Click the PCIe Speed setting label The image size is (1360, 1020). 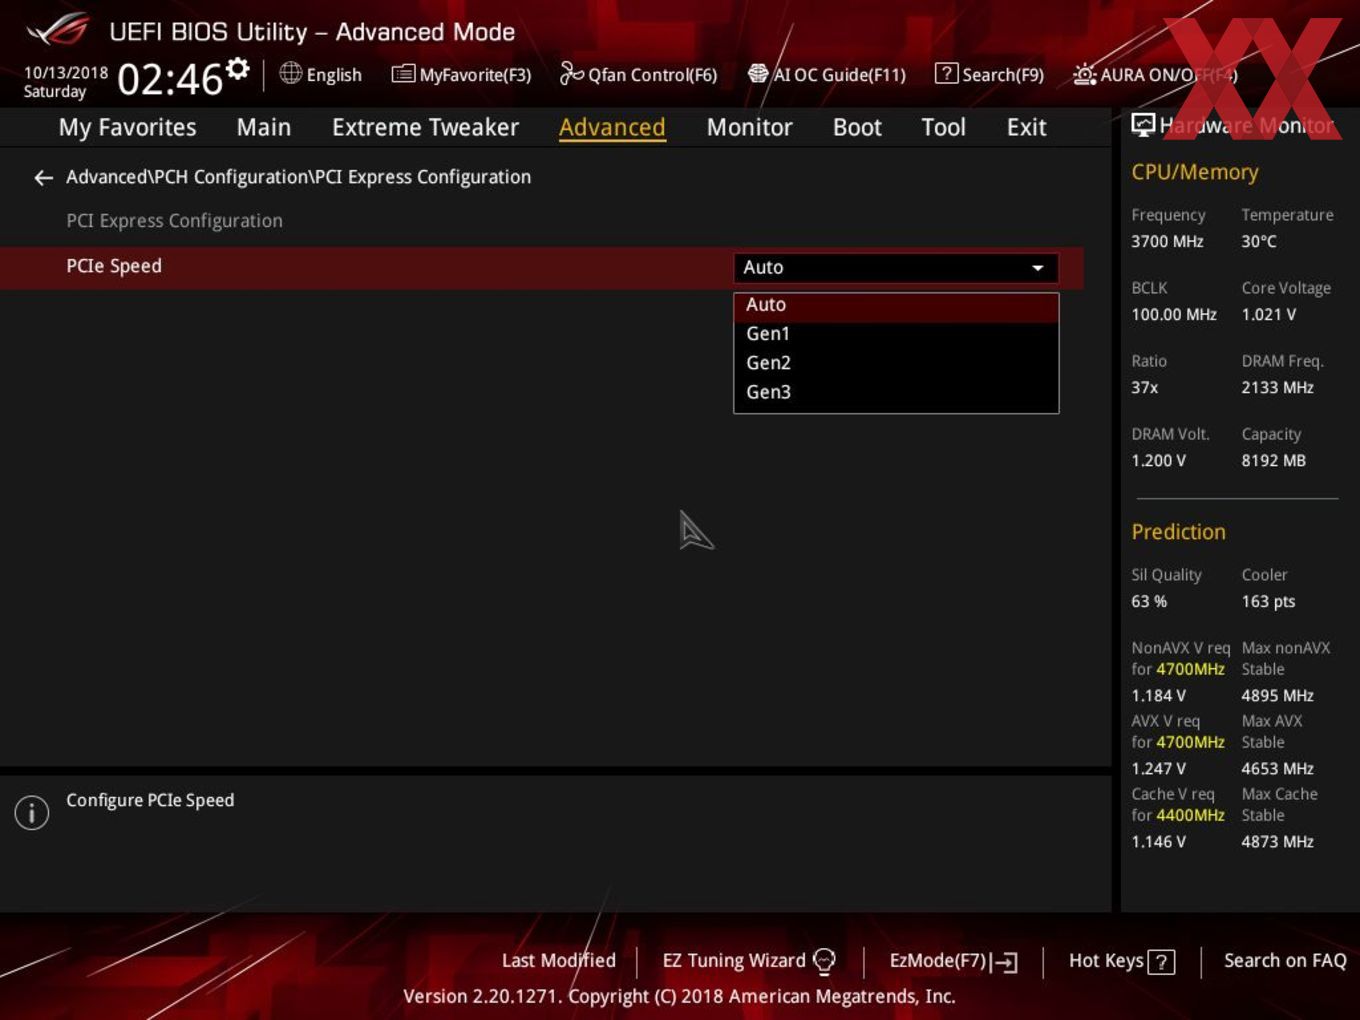click(x=114, y=266)
